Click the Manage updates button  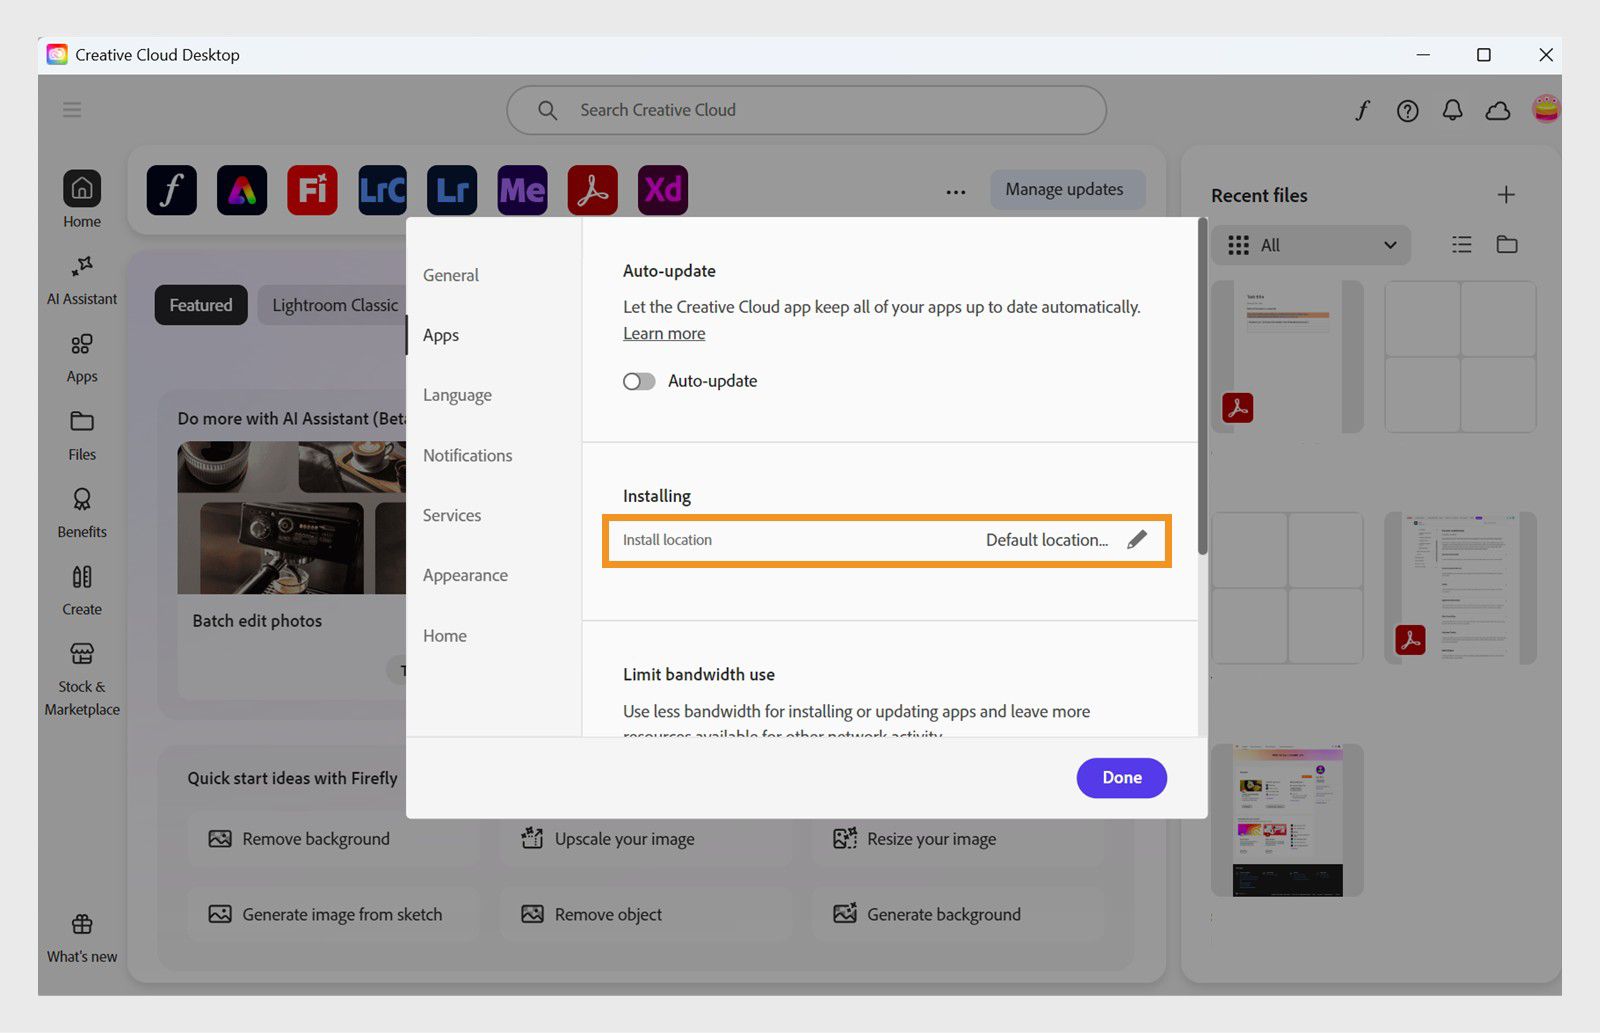click(1067, 190)
